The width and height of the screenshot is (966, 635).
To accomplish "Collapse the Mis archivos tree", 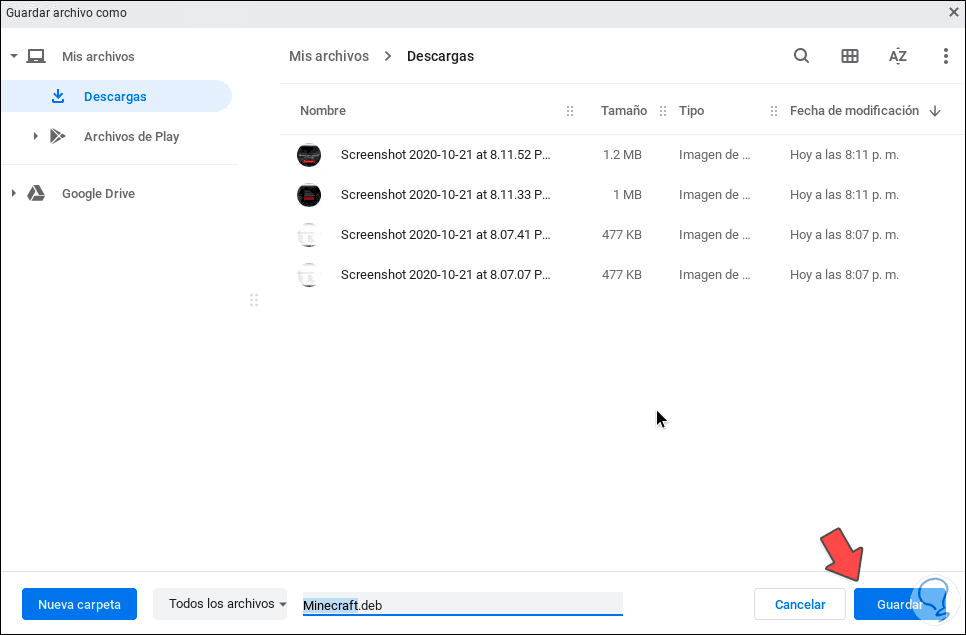I will tap(13, 56).
